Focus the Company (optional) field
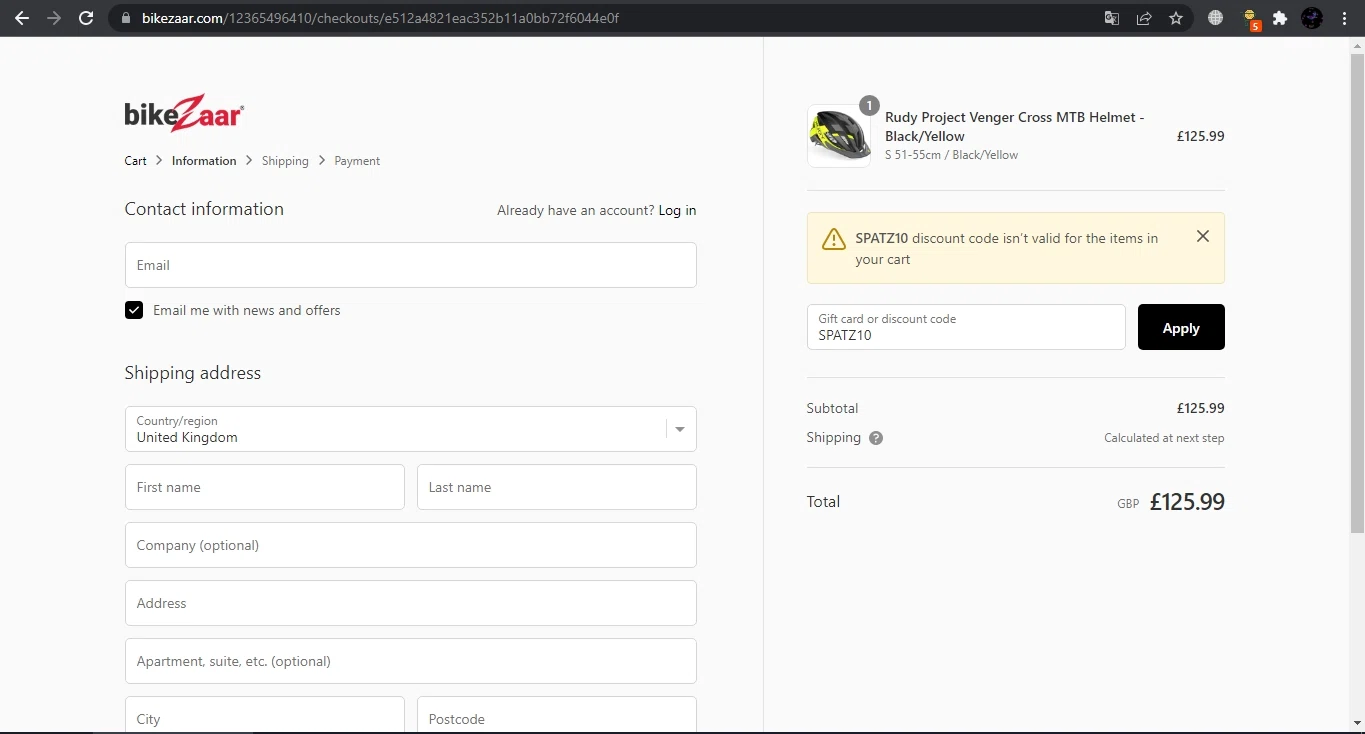1365x734 pixels. point(410,545)
